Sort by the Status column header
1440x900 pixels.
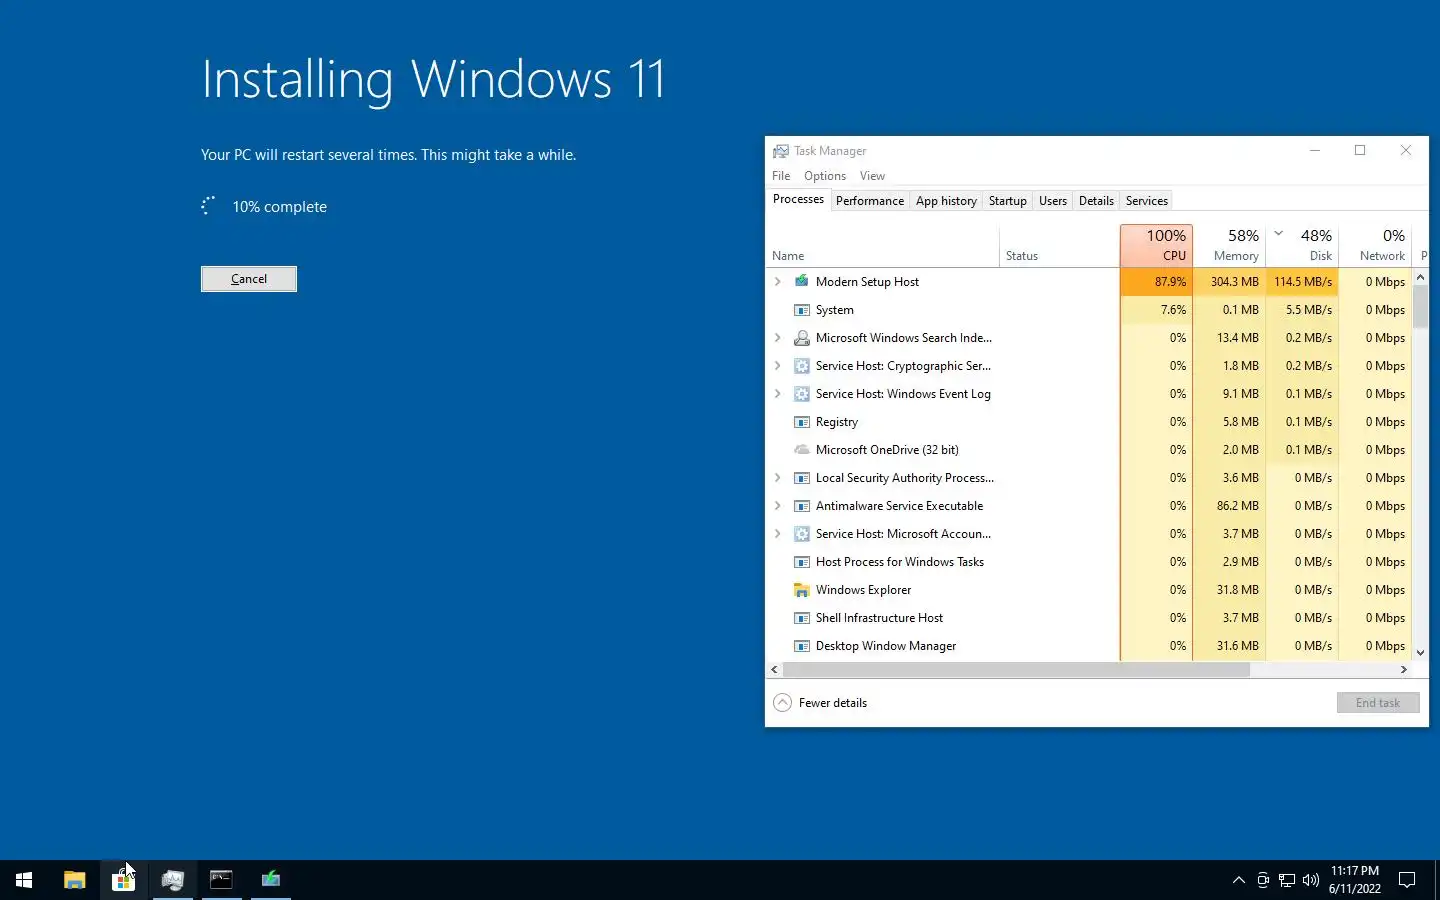[1059, 245]
